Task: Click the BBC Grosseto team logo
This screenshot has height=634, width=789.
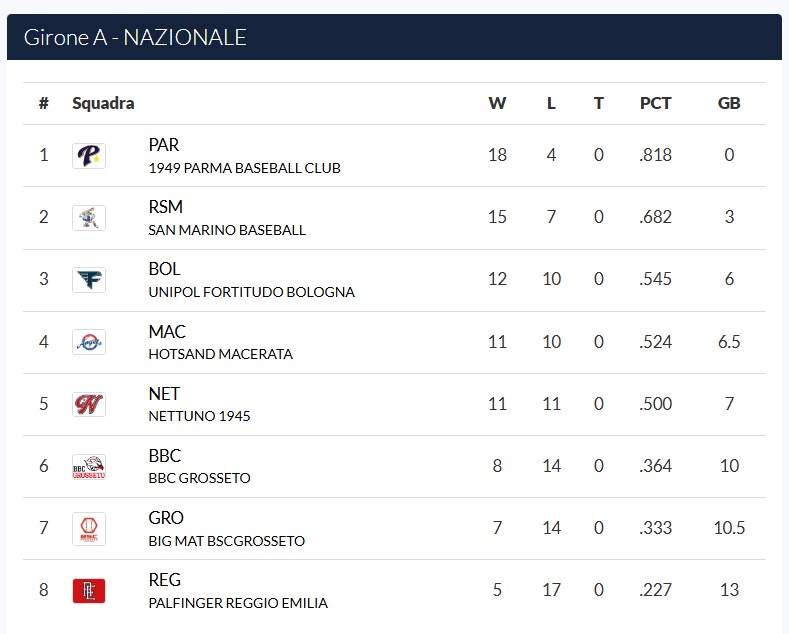Action: [89, 466]
